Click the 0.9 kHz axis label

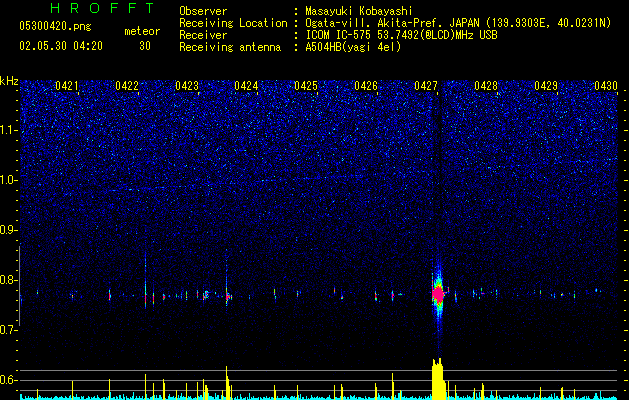pyautogui.click(x=8, y=230)
